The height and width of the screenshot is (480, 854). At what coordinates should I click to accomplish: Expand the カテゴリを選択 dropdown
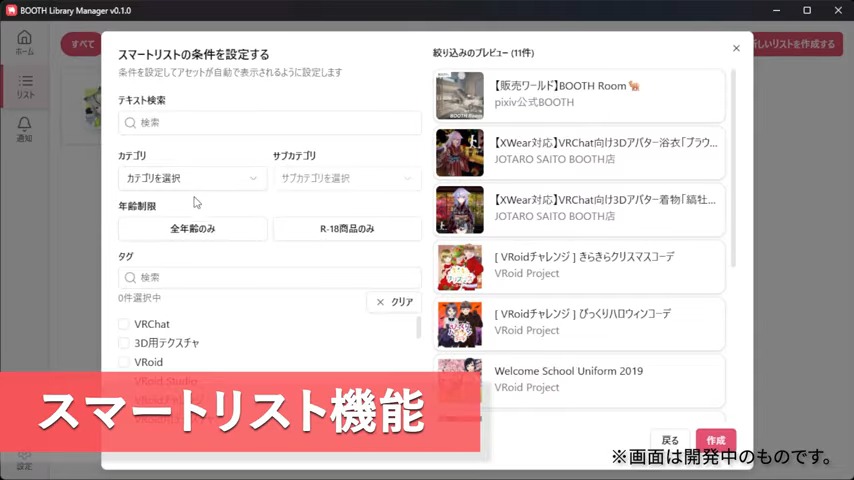192,178
